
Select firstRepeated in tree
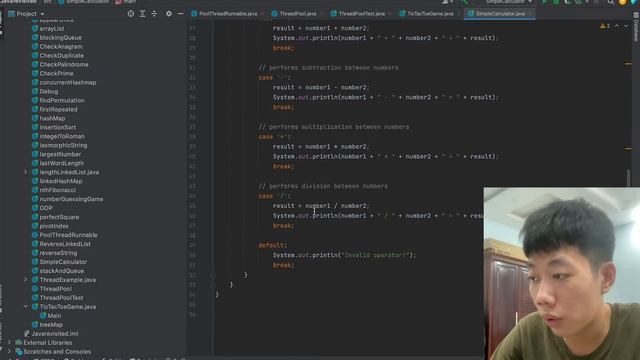point(58,109)
